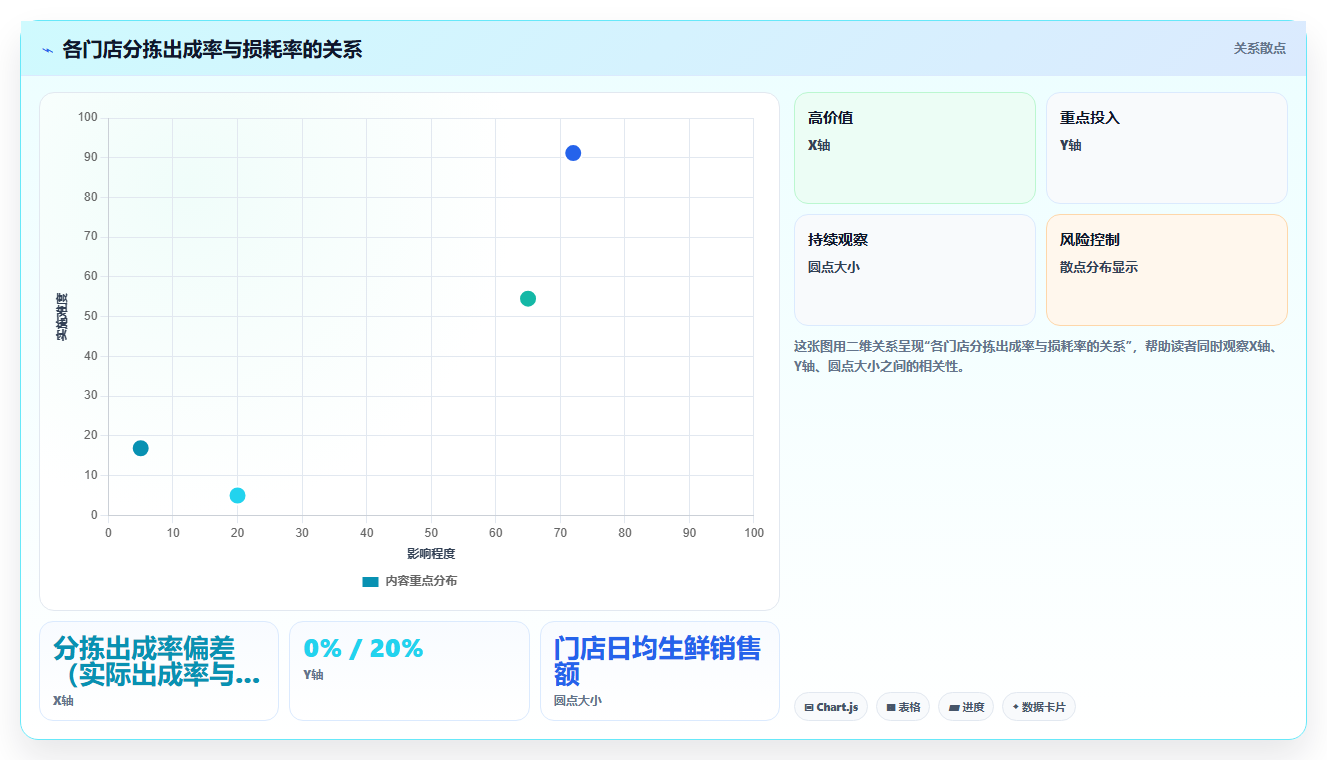This screenshot has width=1327, height=760.
Task: Click the 散点分布显示 text in 风险控制 card
Action: point(1099,268)
